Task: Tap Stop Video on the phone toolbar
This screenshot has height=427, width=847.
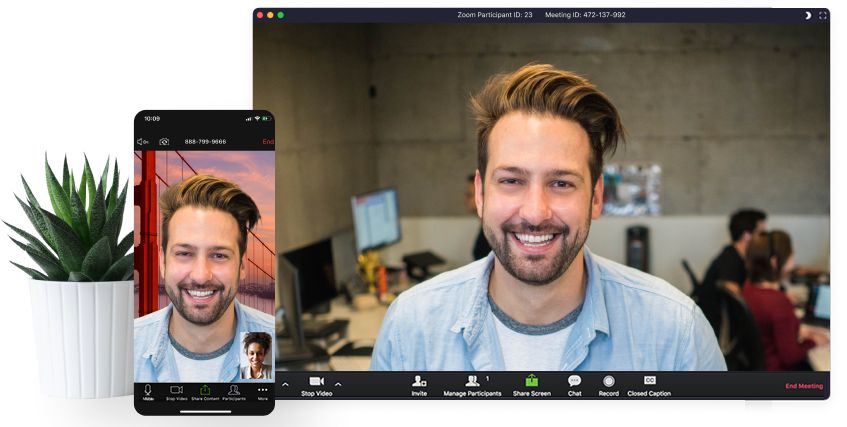Action: (176, 392)
